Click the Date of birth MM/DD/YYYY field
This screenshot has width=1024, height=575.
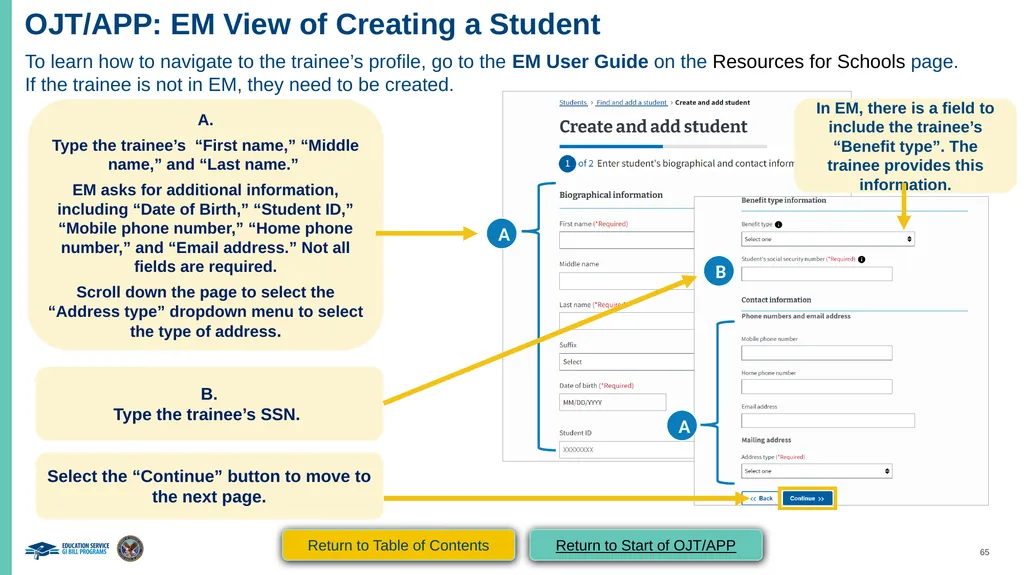point(613,402)
